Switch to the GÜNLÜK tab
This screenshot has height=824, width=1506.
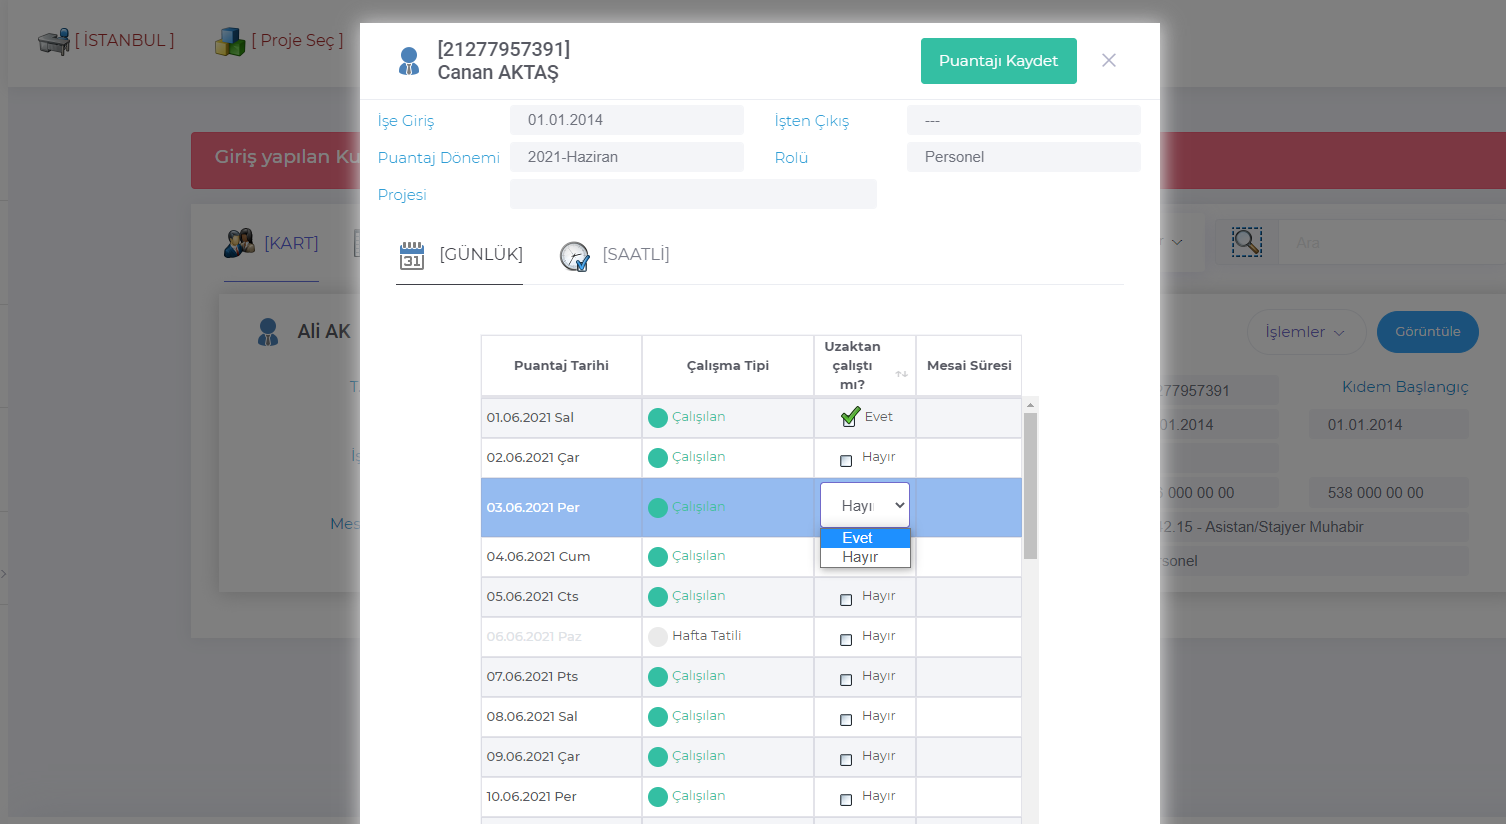480,254
